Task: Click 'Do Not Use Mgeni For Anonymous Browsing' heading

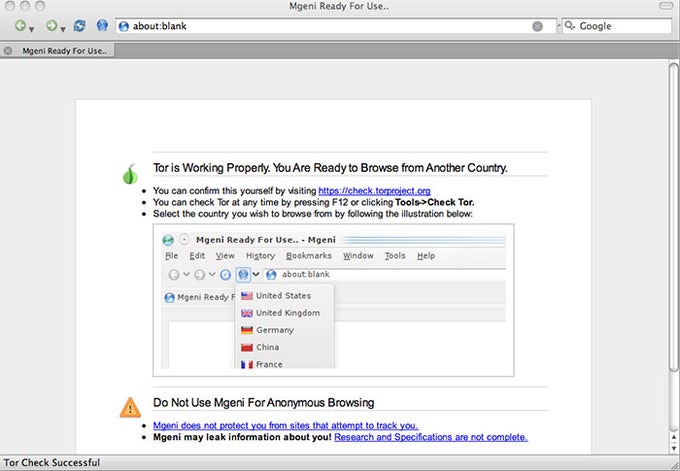Action: point(263,402)
